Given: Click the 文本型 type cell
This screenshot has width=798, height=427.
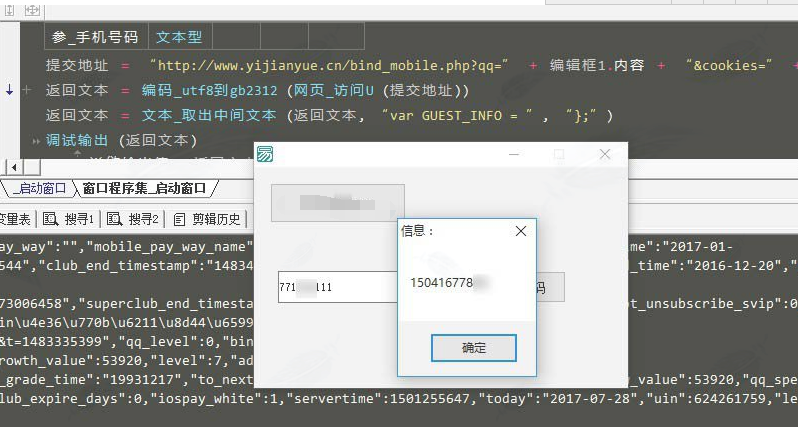Looking at the screenshot, I should 179,37.
